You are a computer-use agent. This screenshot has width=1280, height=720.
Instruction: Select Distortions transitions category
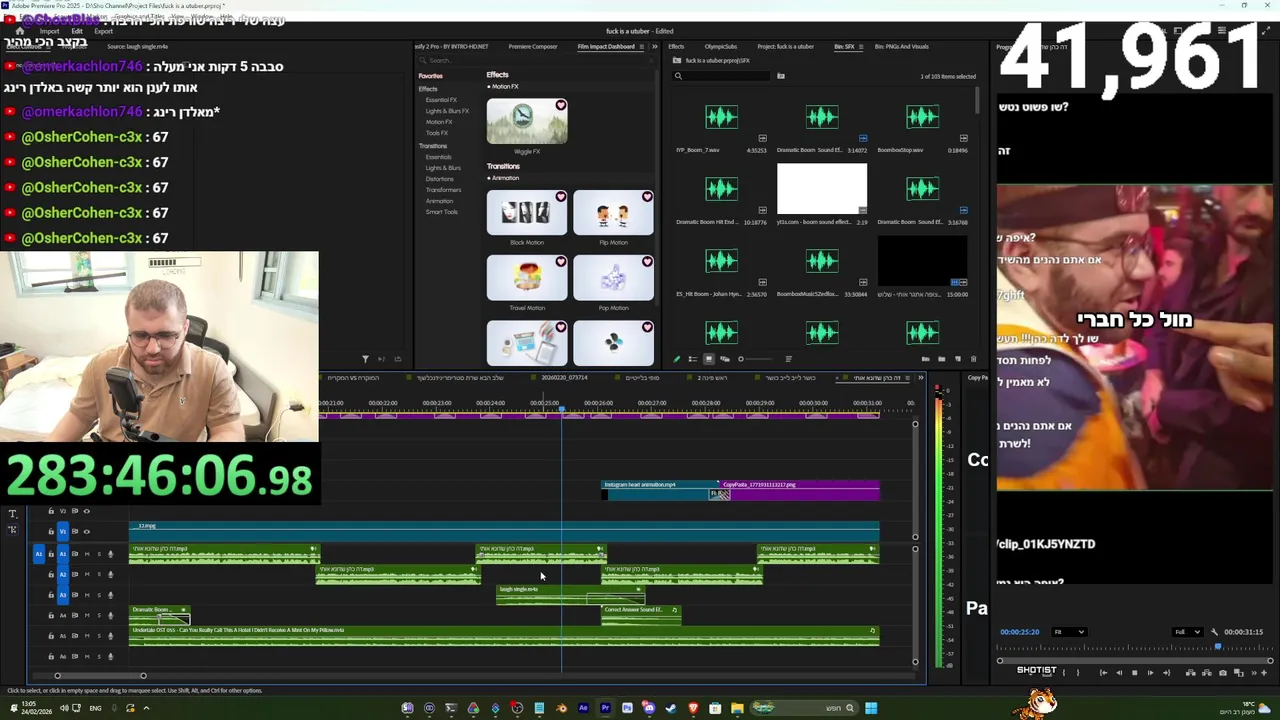[439, 179]
